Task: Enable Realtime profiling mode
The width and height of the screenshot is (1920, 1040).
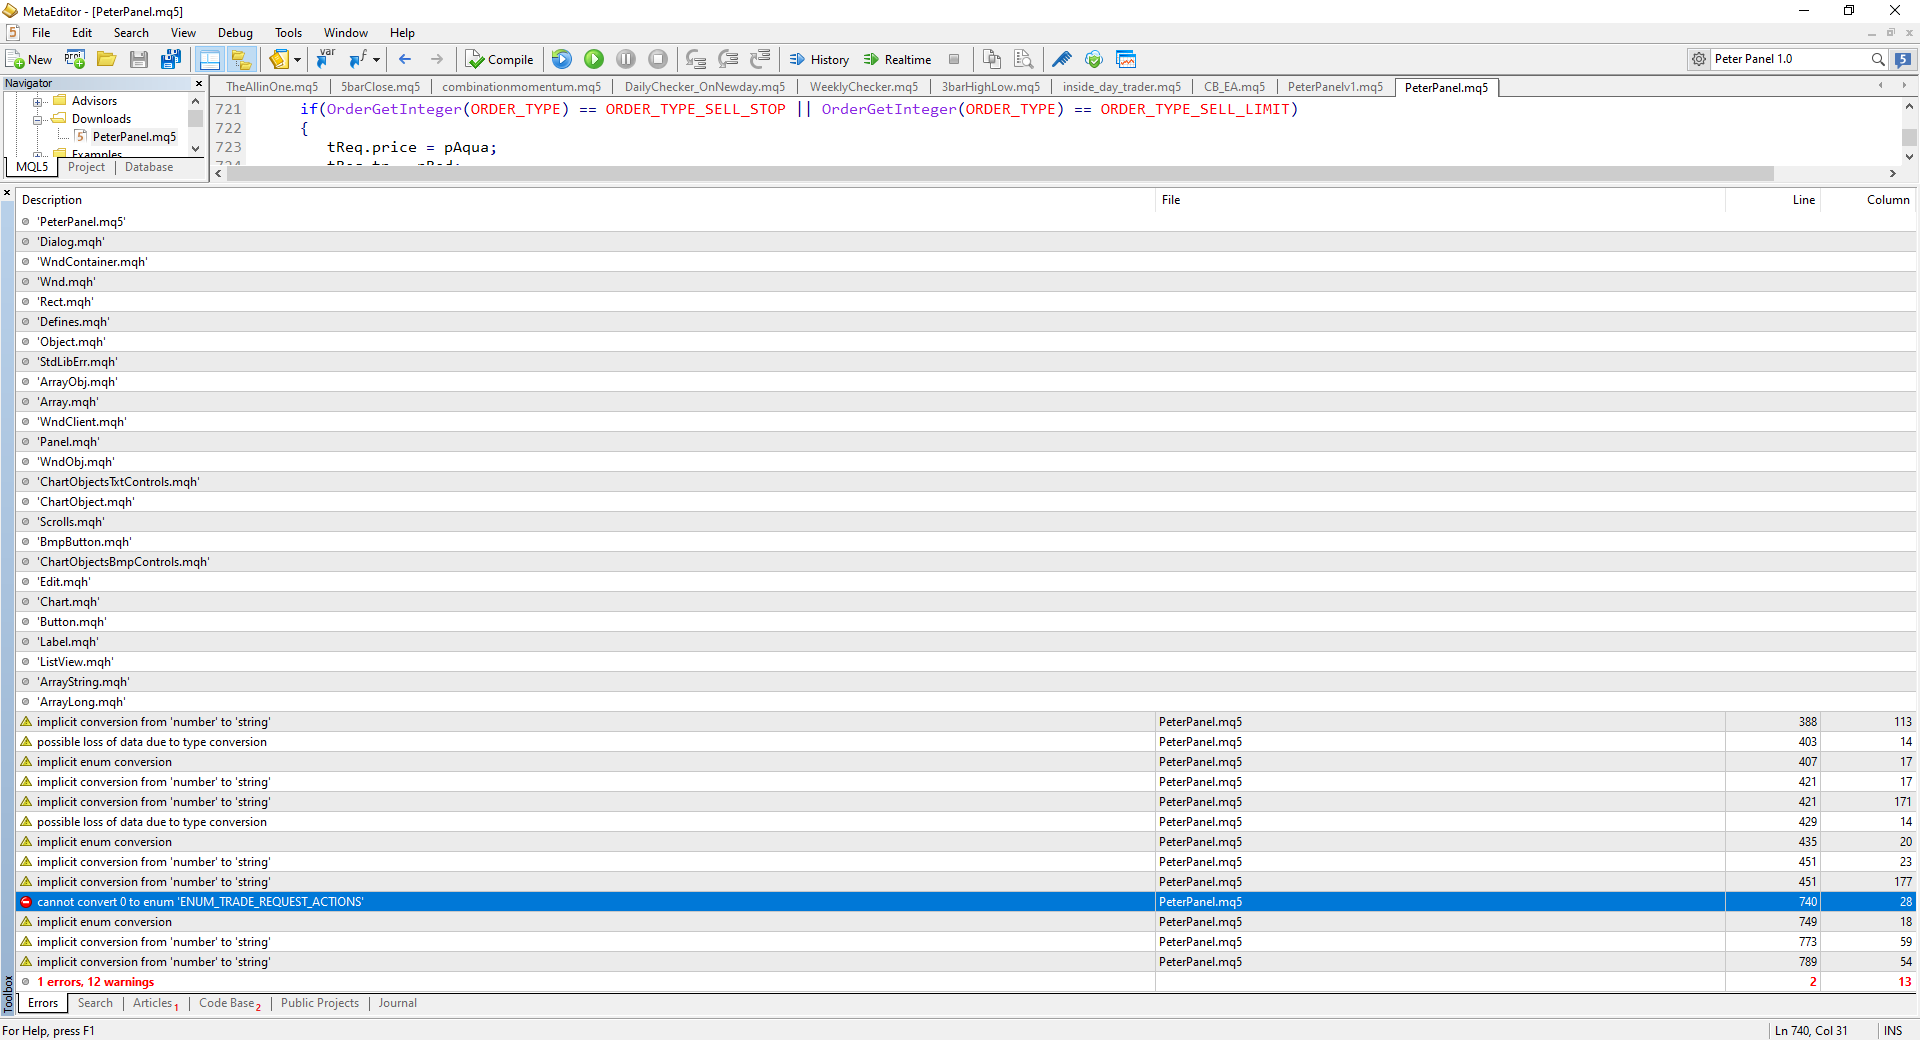Action: click(x=897, y=59)
